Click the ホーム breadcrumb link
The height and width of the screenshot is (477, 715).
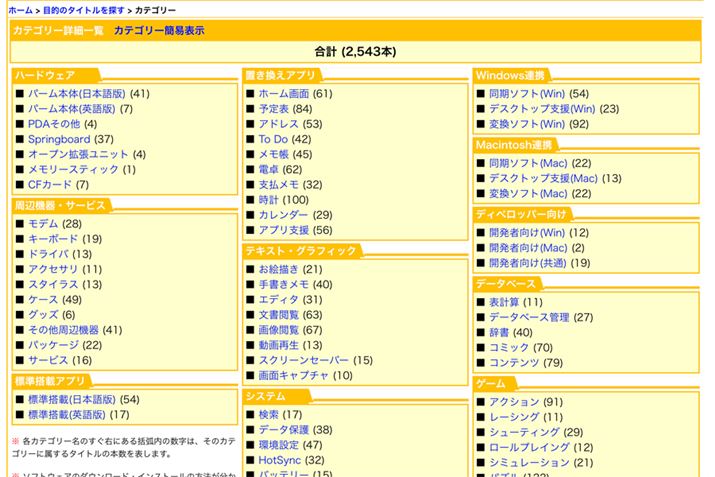(19, 8)
